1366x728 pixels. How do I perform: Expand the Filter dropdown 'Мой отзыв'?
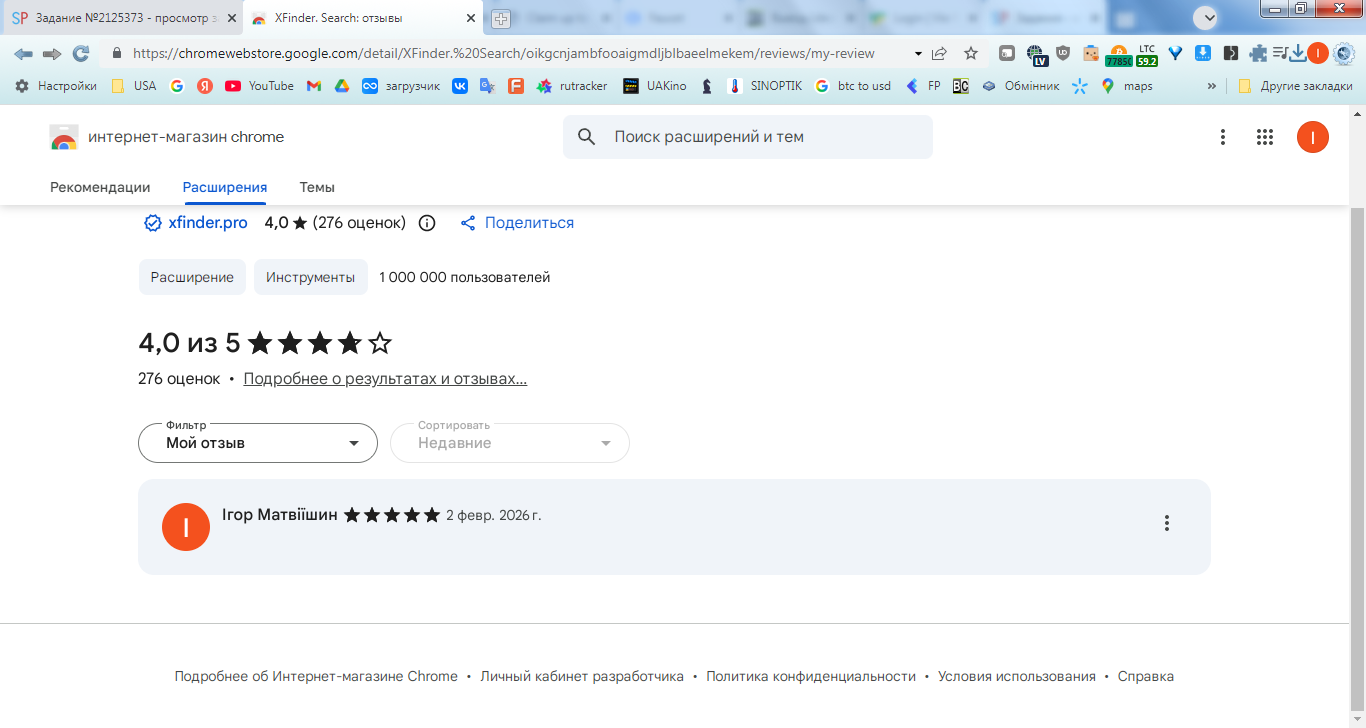pyautogui.click(x=258, y=443)
